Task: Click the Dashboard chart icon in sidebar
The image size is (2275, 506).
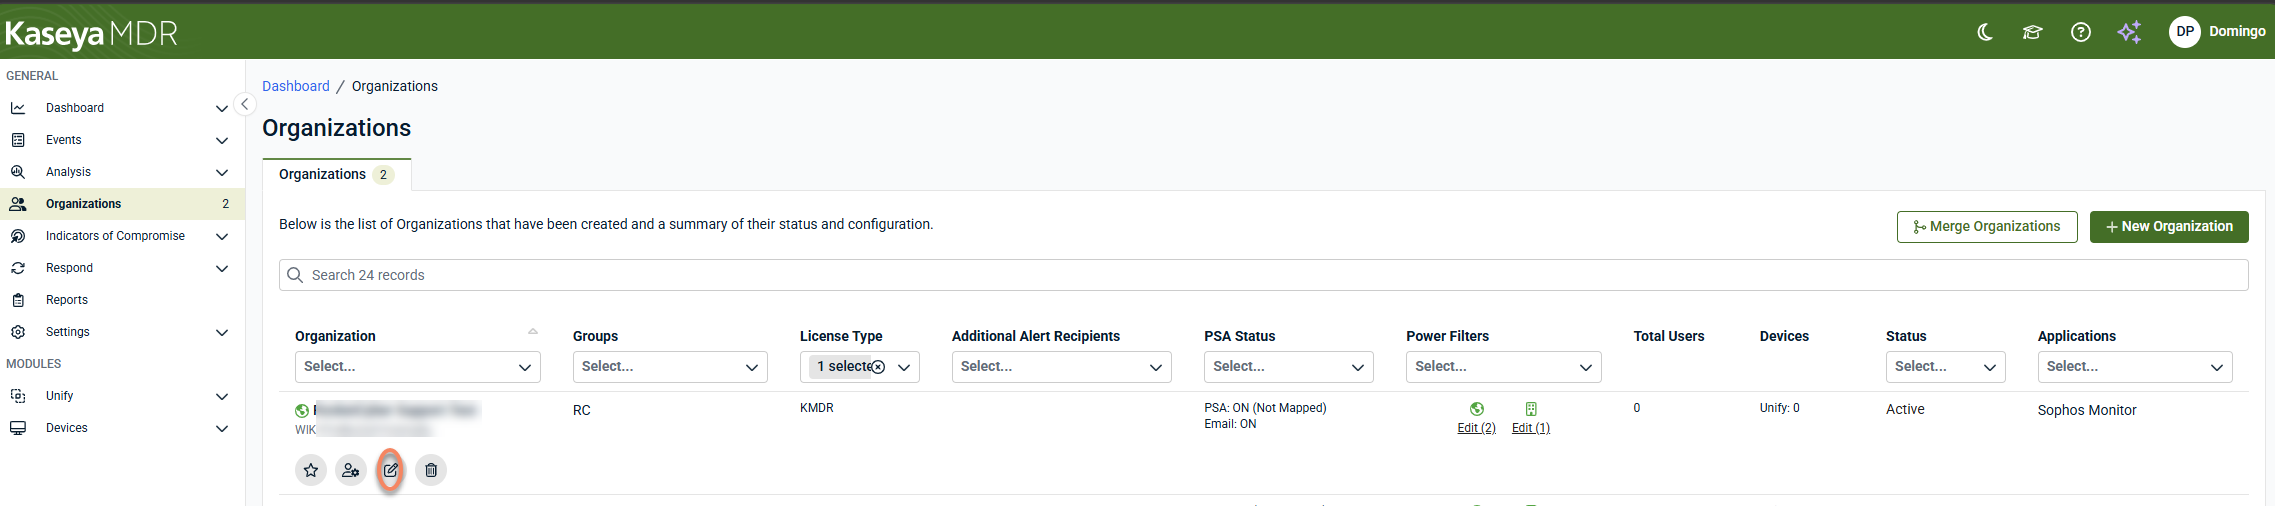Action: coord(18,108)
